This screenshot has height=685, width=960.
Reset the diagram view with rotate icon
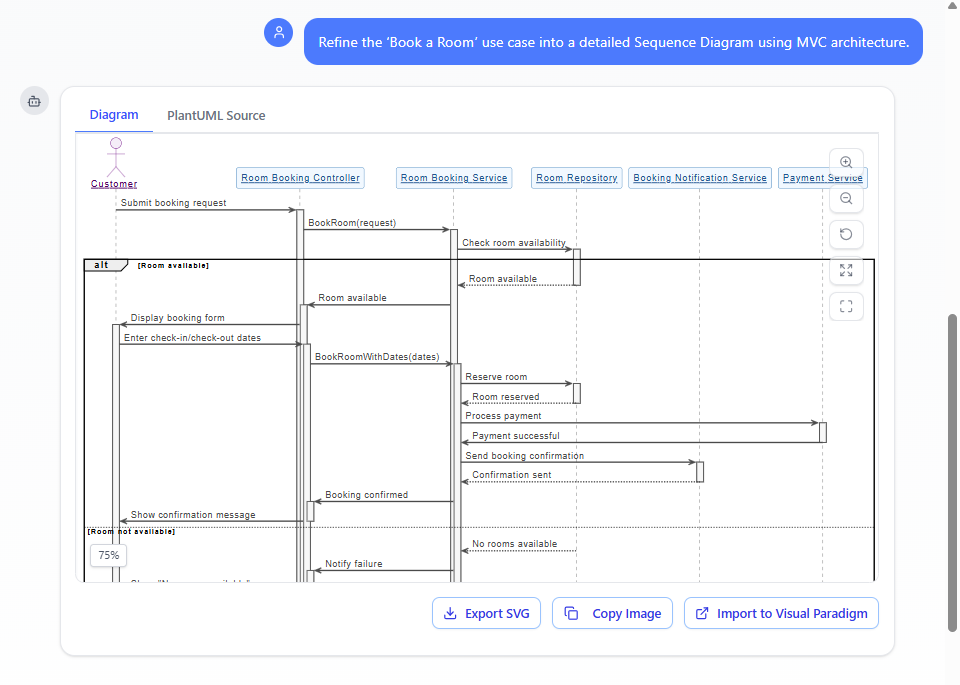click(x=846, y=235)
